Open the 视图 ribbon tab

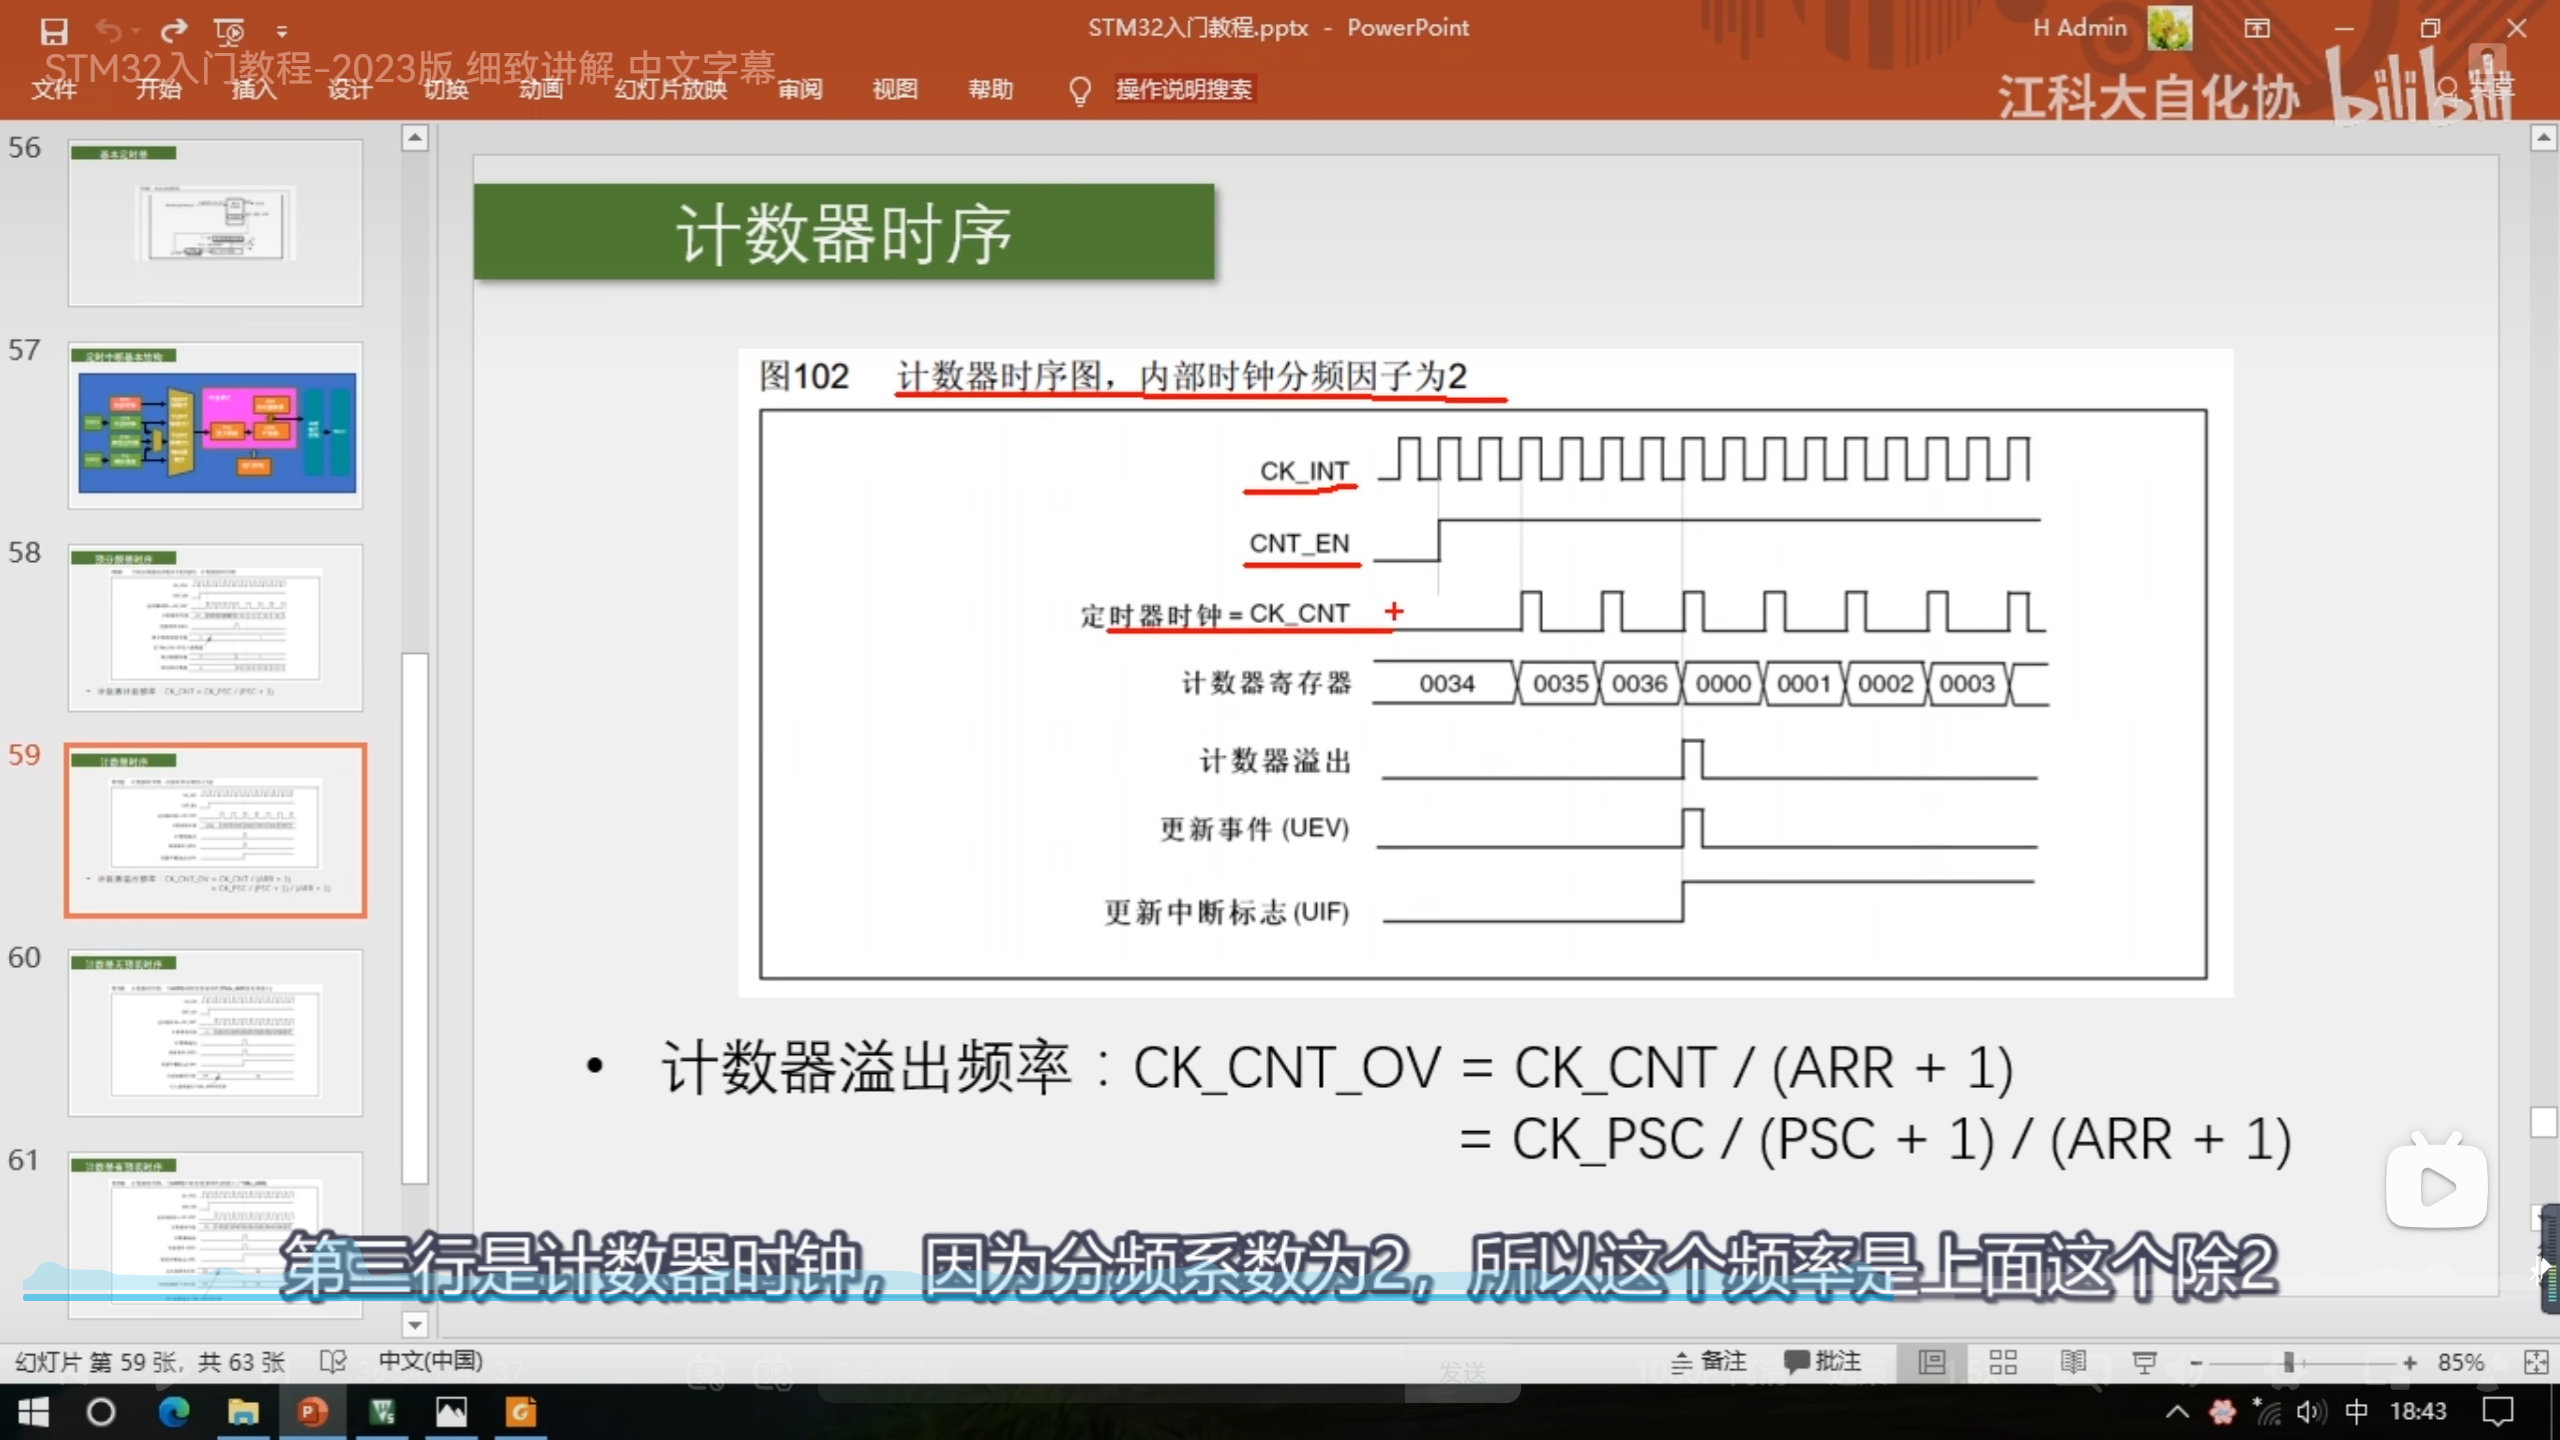[x=894, y=90]
